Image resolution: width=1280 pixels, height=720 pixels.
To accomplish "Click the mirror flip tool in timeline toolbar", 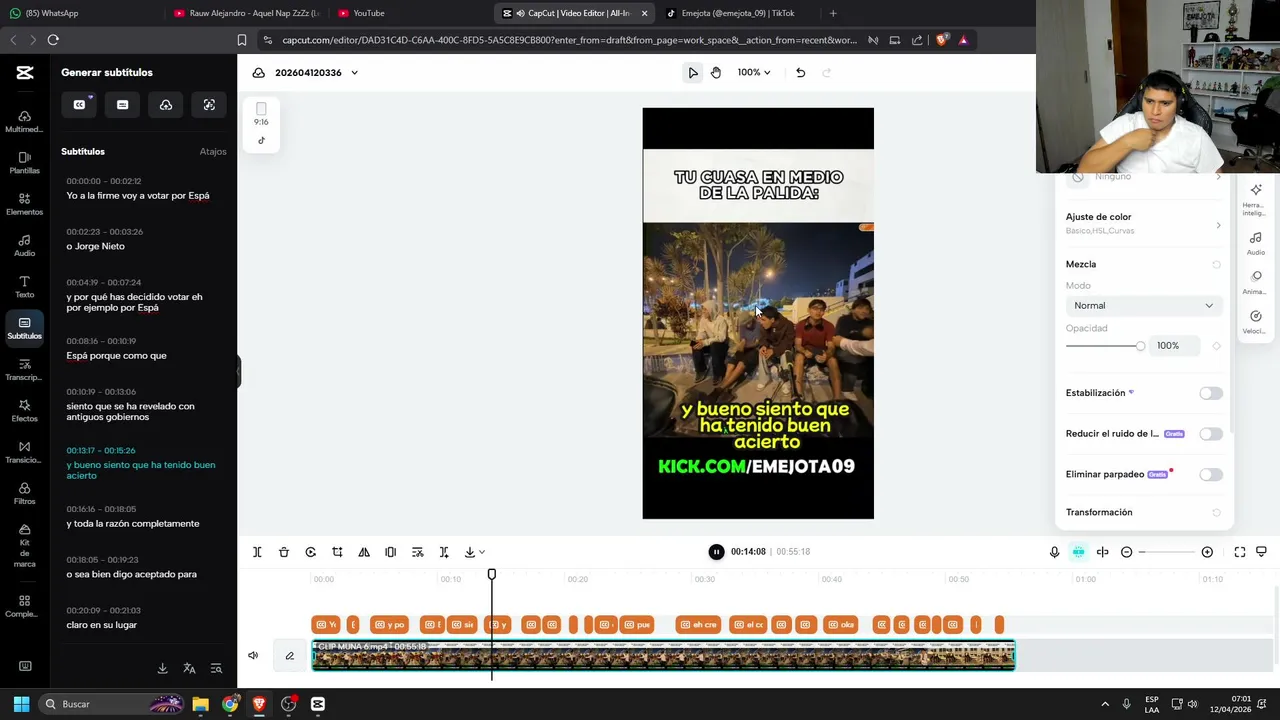I will [x=364, y=552].
